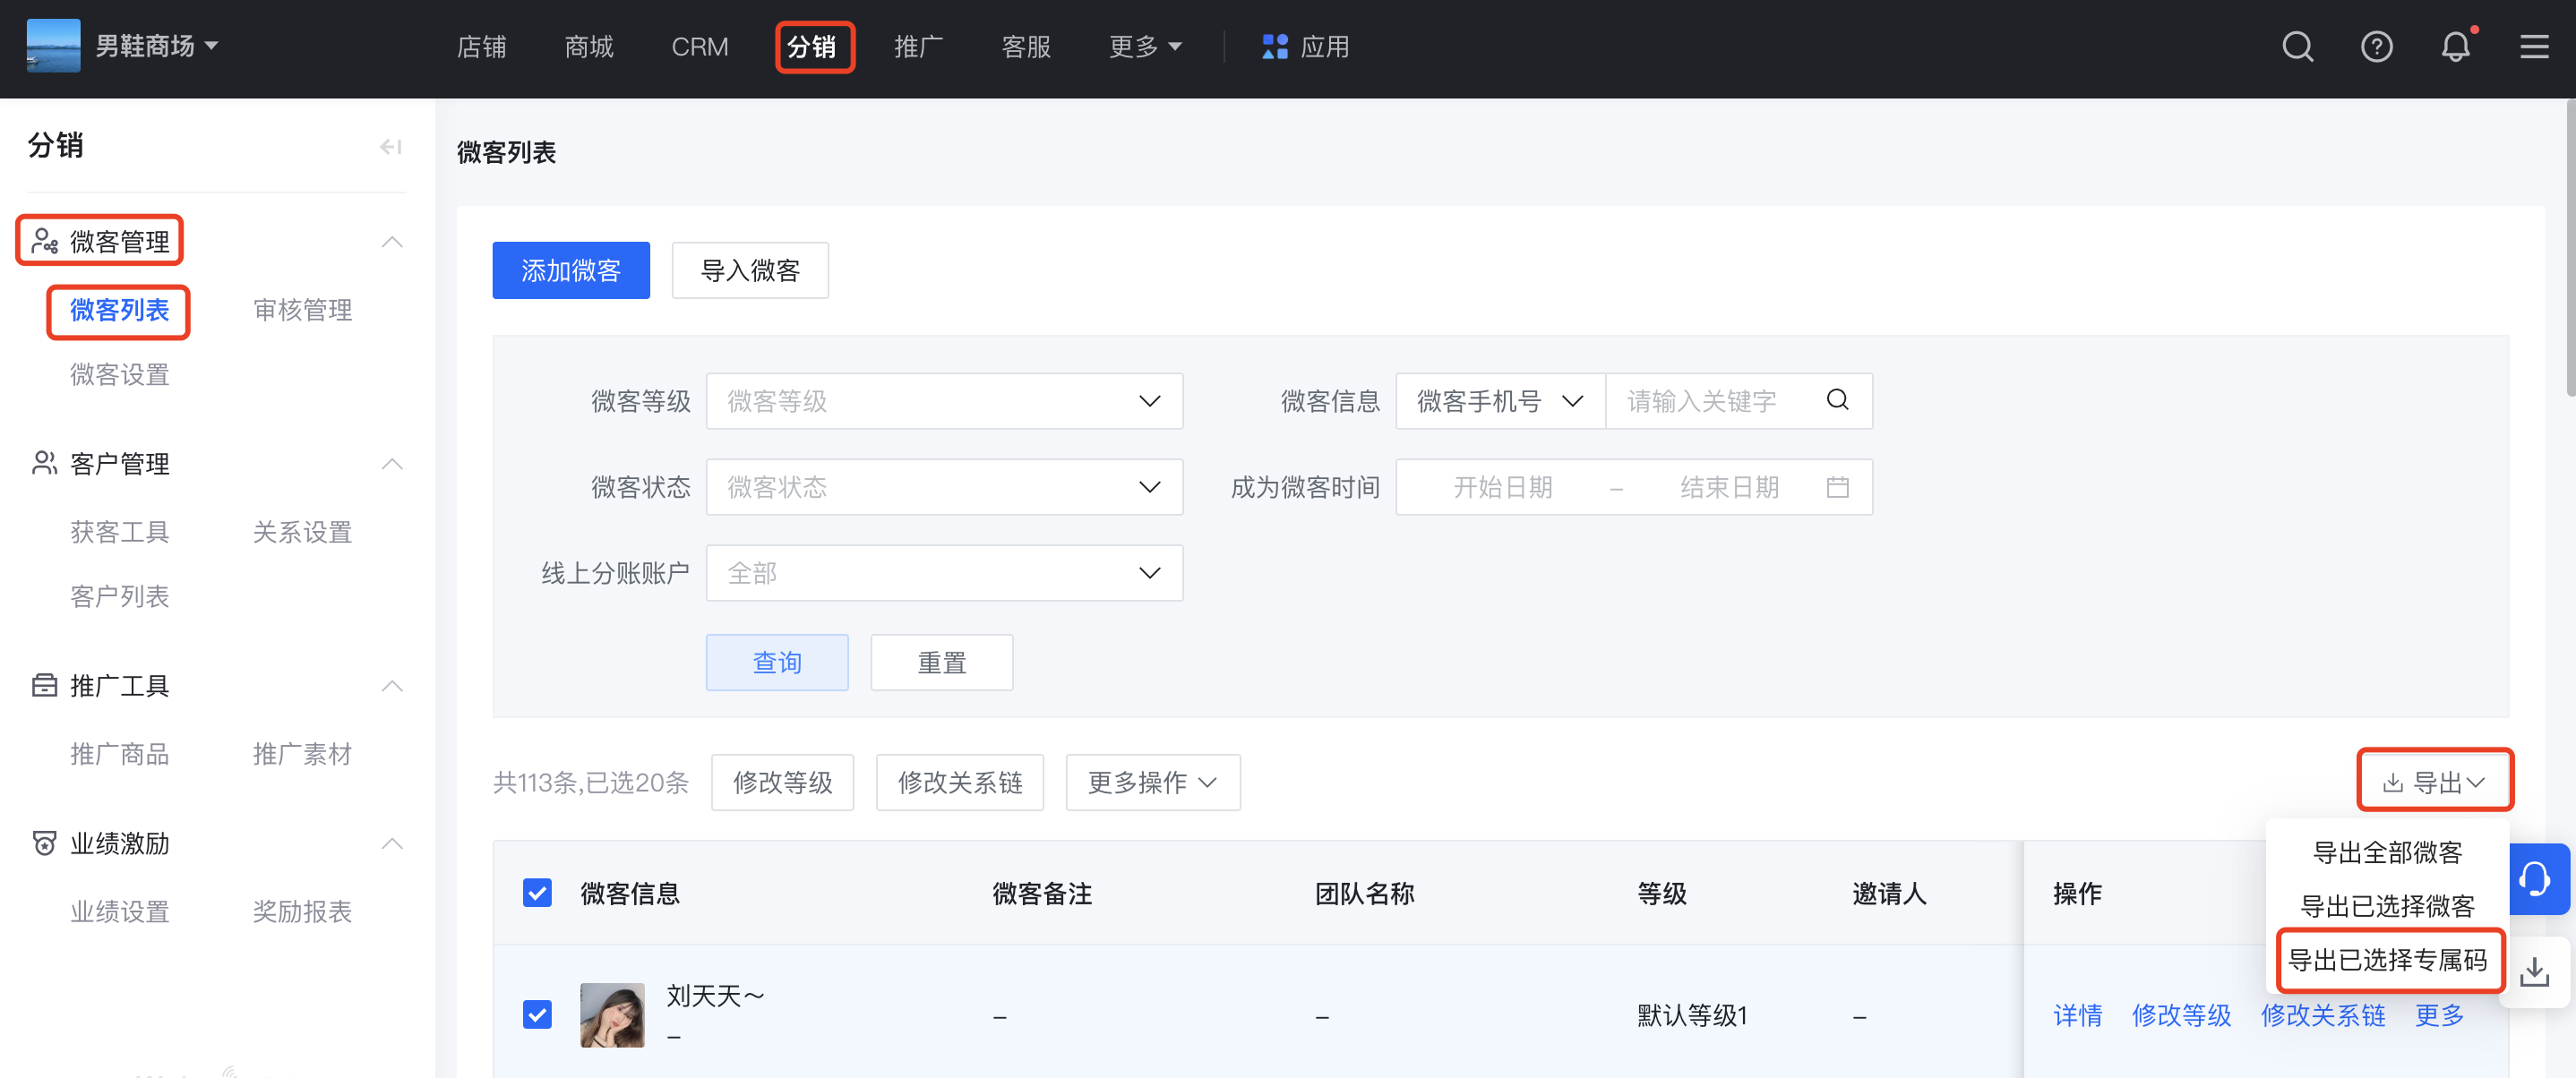The height and width of the screenshot is (1078, 2576).
Task: Go to the 商城 top tab
Action: coord(588,47)
